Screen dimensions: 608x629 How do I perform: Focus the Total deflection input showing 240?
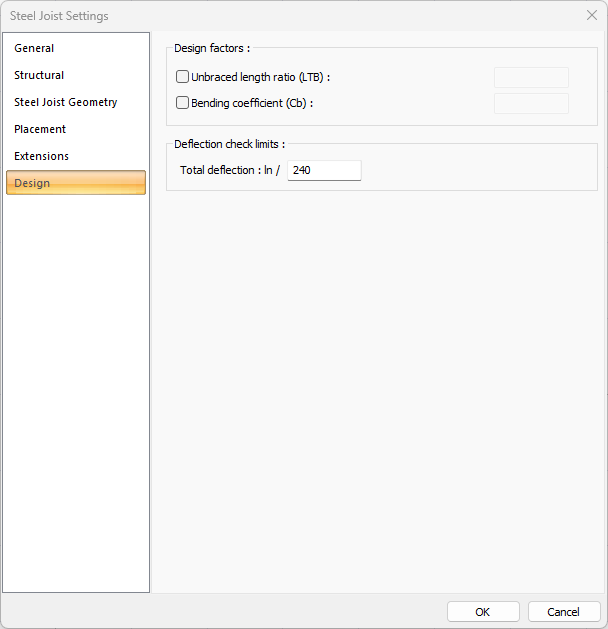[x=324, y=171]
